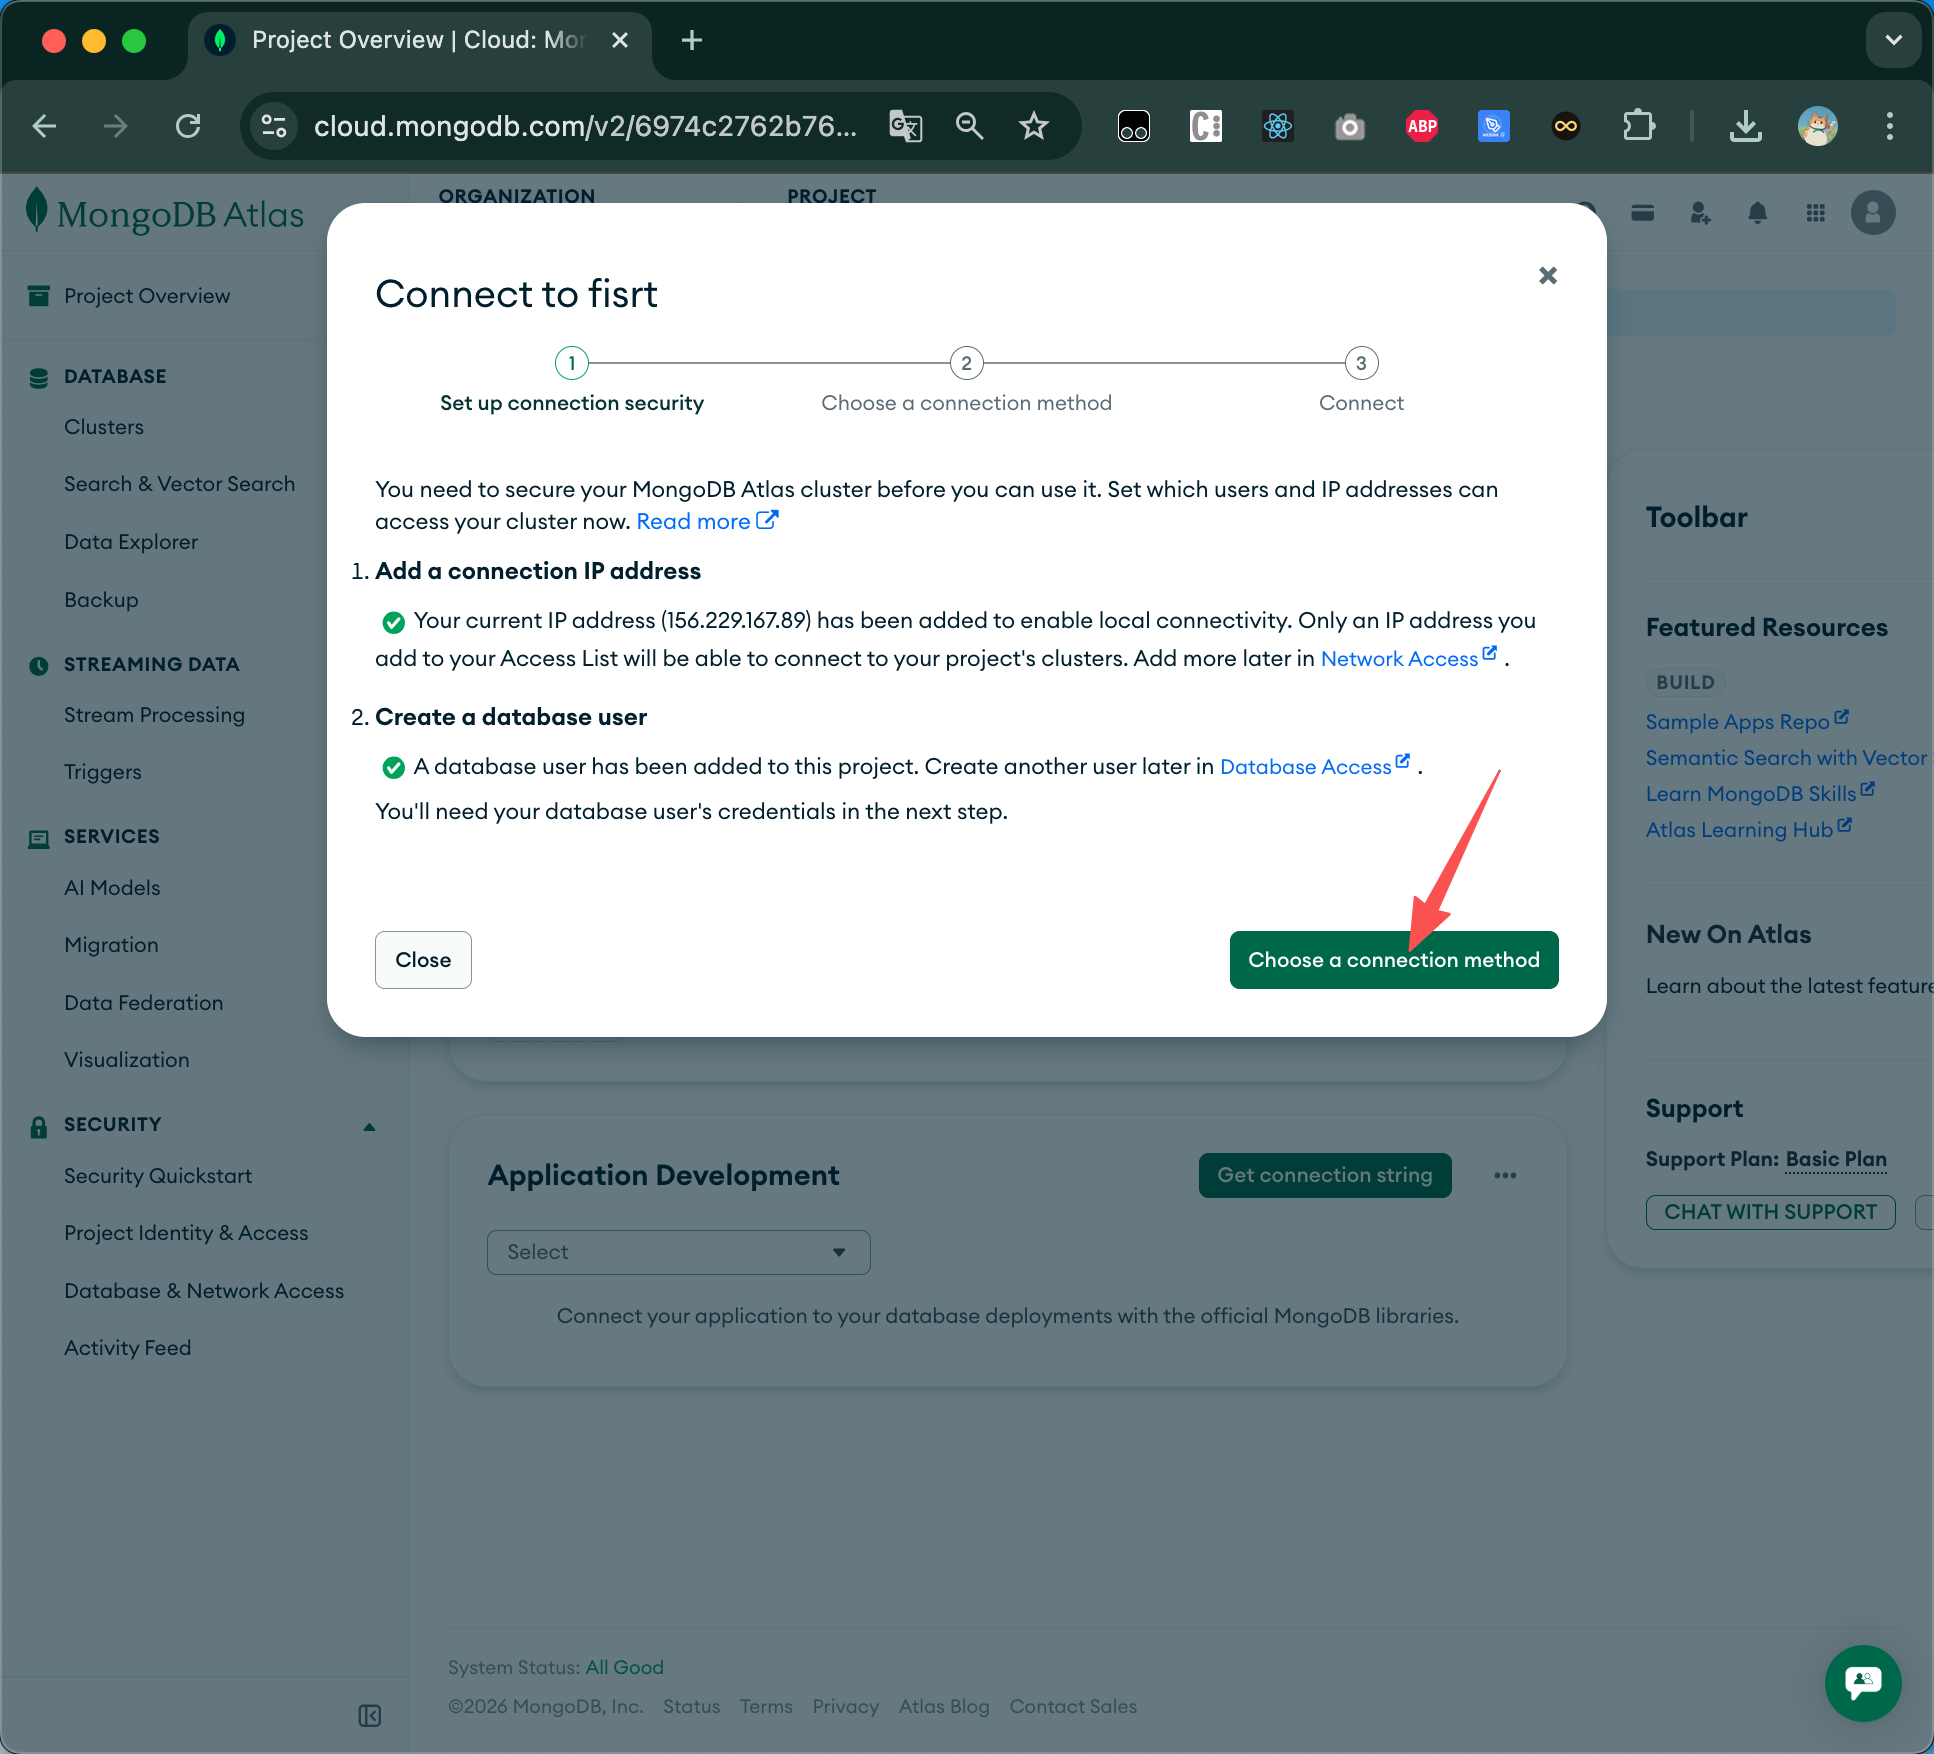Image resolution: width=1934 pixels, height=1754 pixels.
Task: Open the AdBlock Plus extension icon
Action: pos(1421,126)
